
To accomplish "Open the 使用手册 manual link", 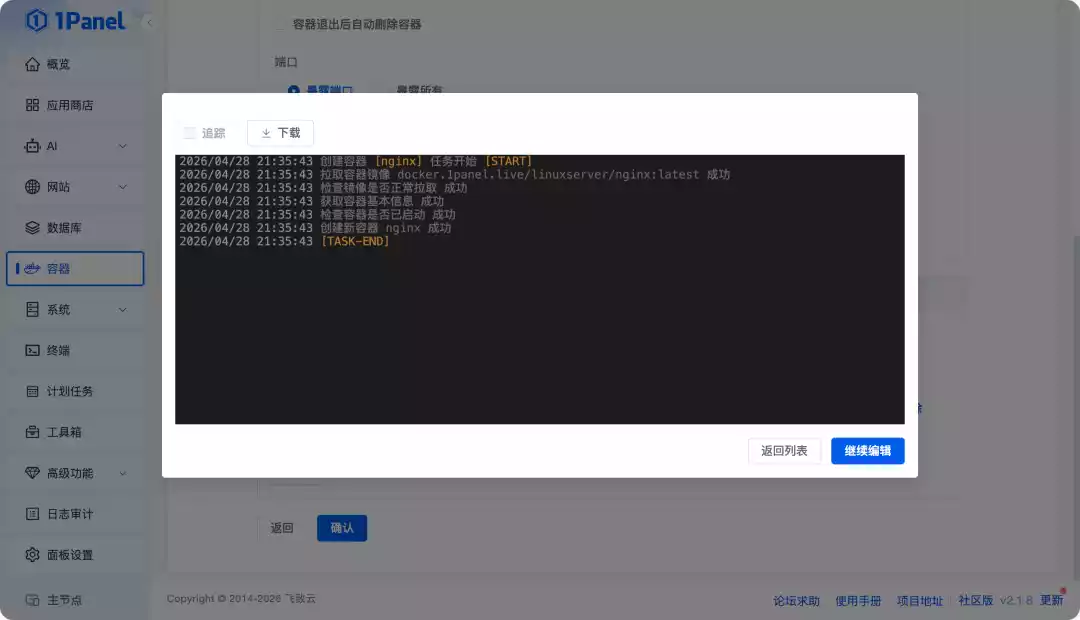I will (x=859, y=601).
